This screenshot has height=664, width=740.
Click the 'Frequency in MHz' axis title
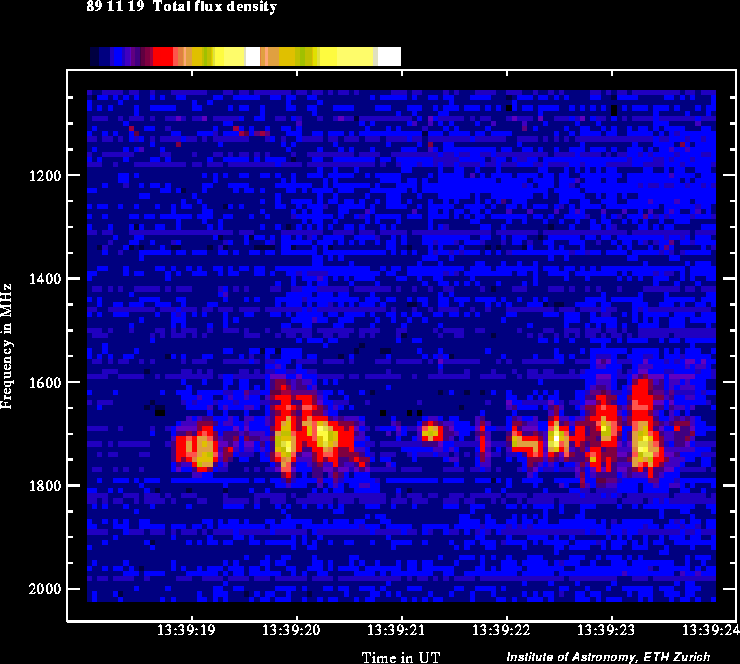coord(6,347)
